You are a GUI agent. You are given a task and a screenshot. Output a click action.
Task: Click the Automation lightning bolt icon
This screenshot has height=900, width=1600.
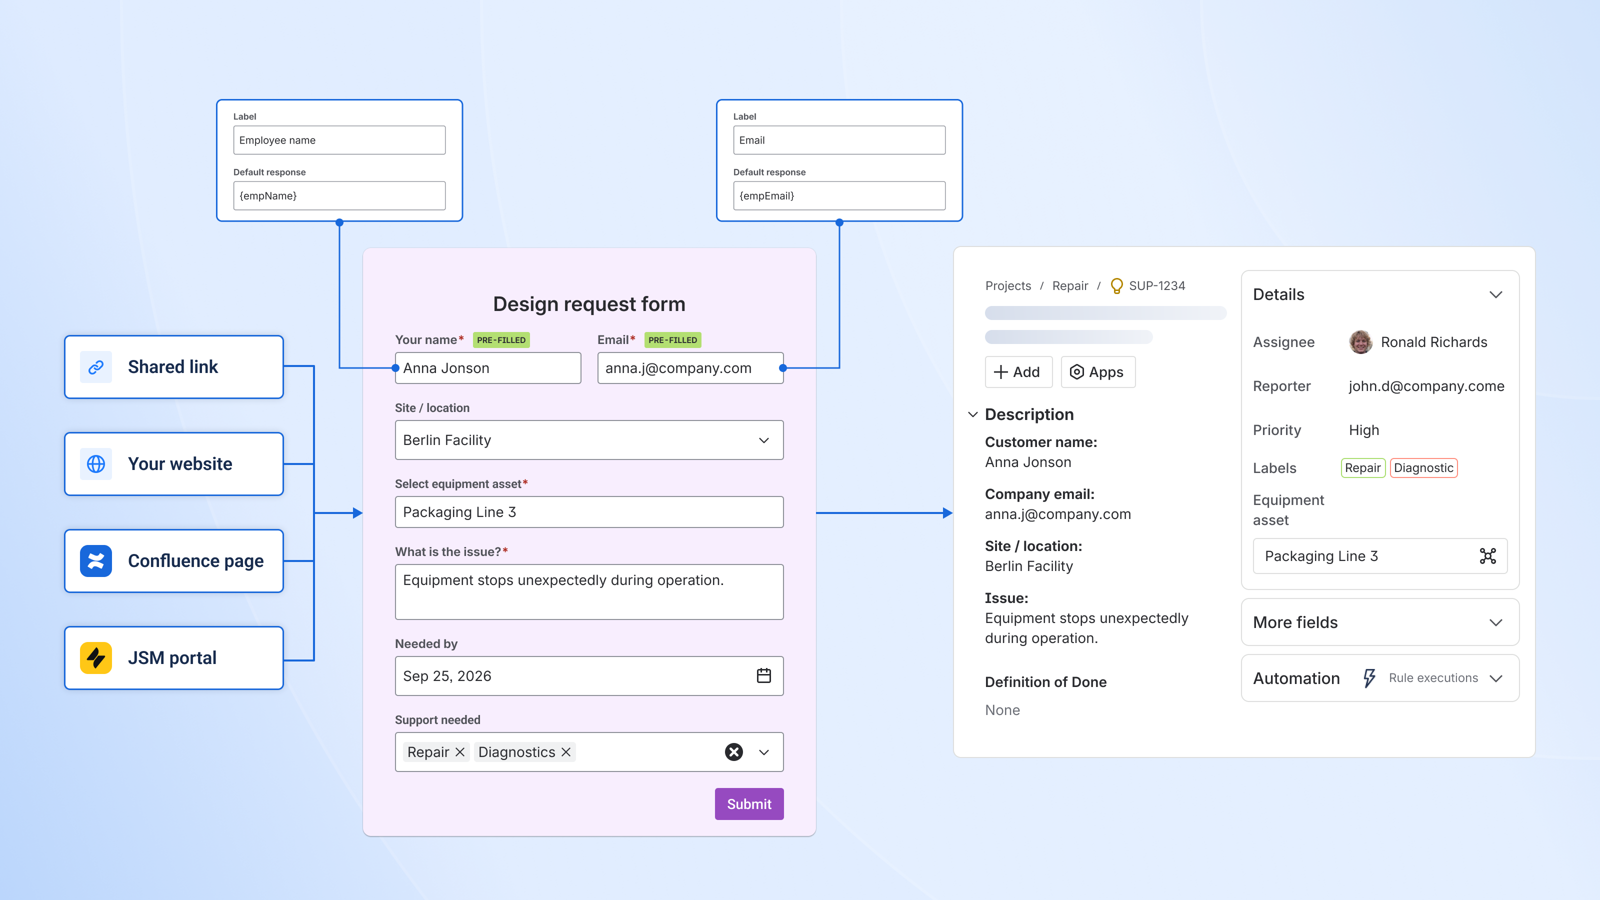pos(1369,678)
